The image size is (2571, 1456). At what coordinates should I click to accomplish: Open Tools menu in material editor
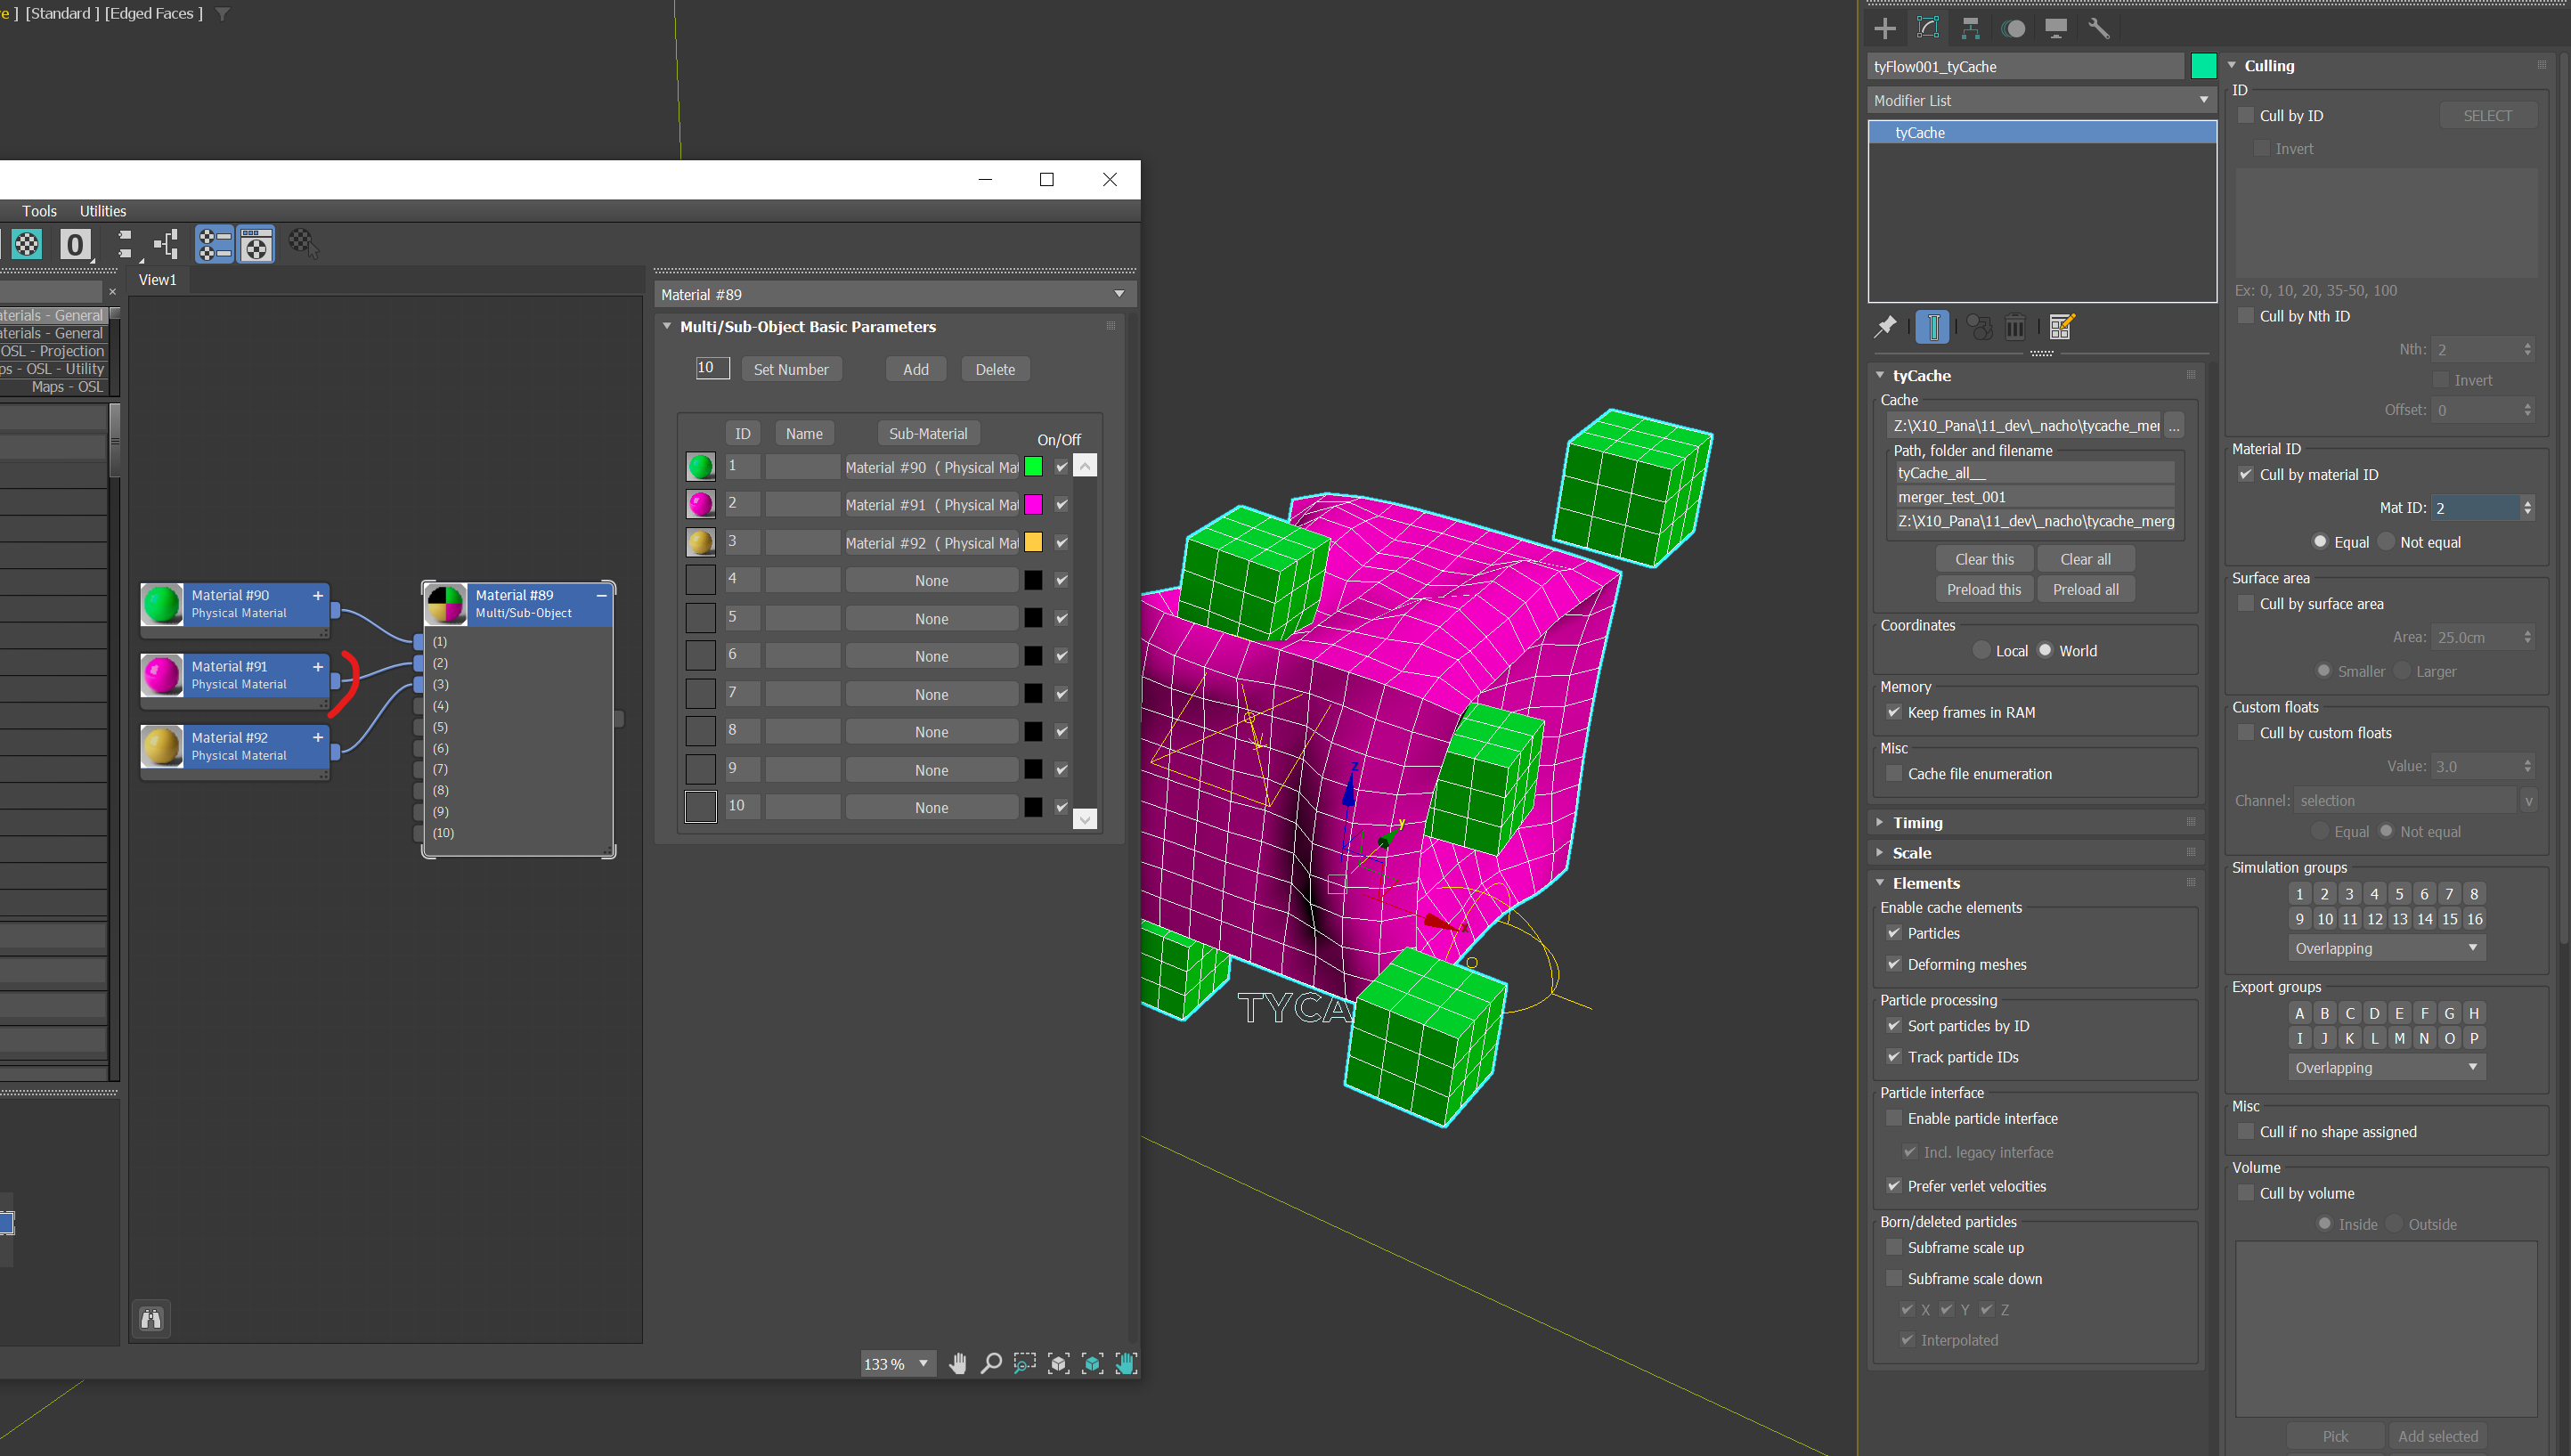pyautogui.click(x=39, y=211)
